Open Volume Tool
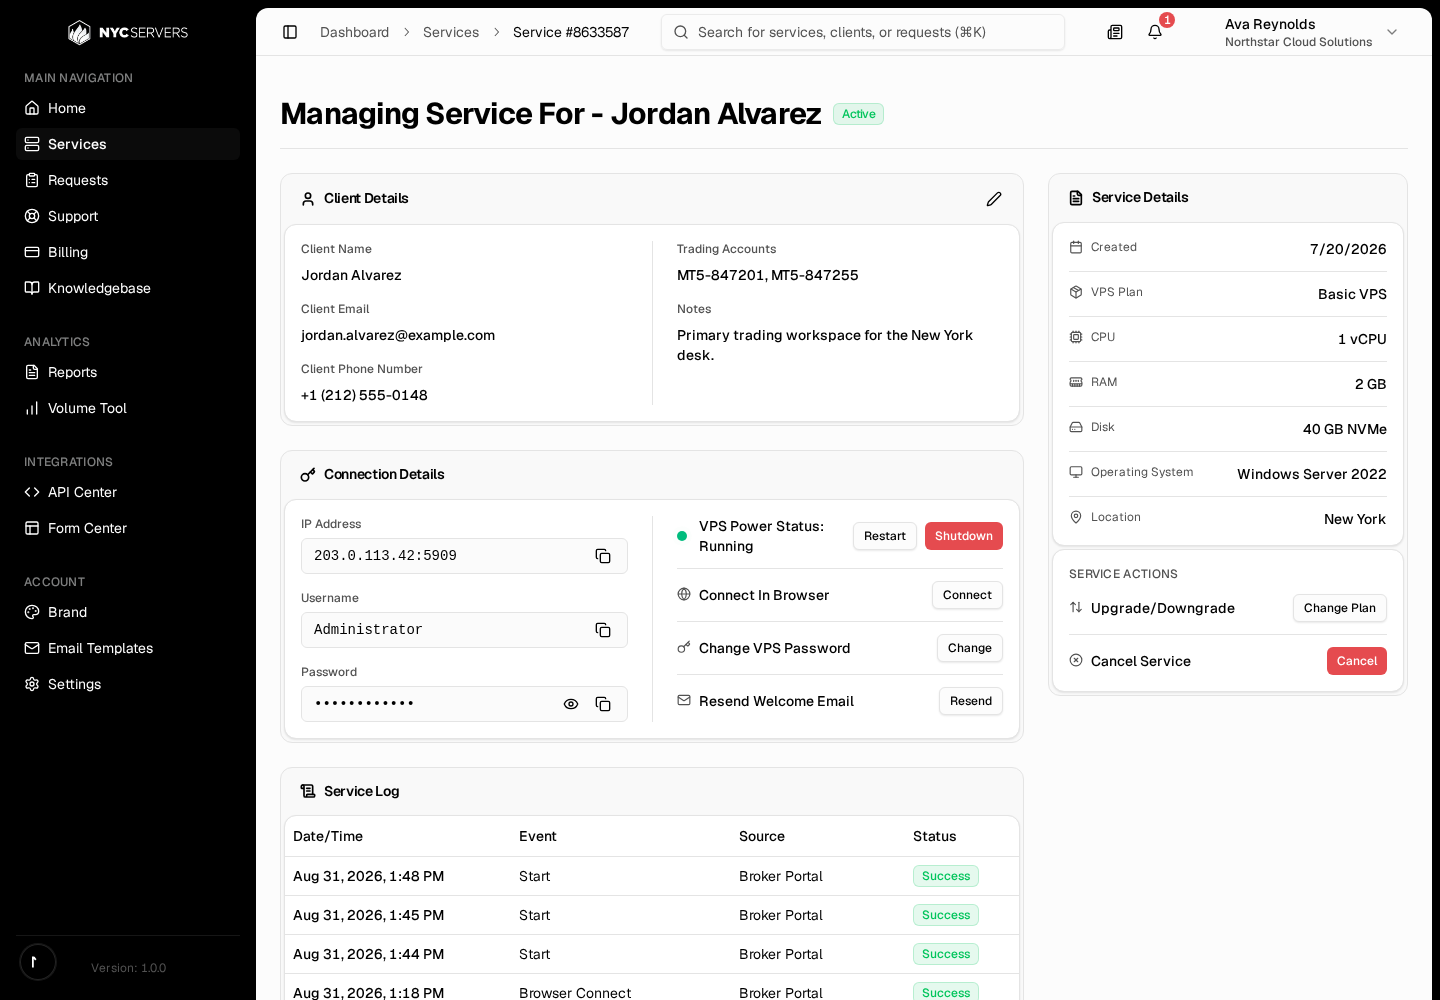The width and height of the screenshot is (1440, 1000). pyautogui.click(x=128, y=408)
